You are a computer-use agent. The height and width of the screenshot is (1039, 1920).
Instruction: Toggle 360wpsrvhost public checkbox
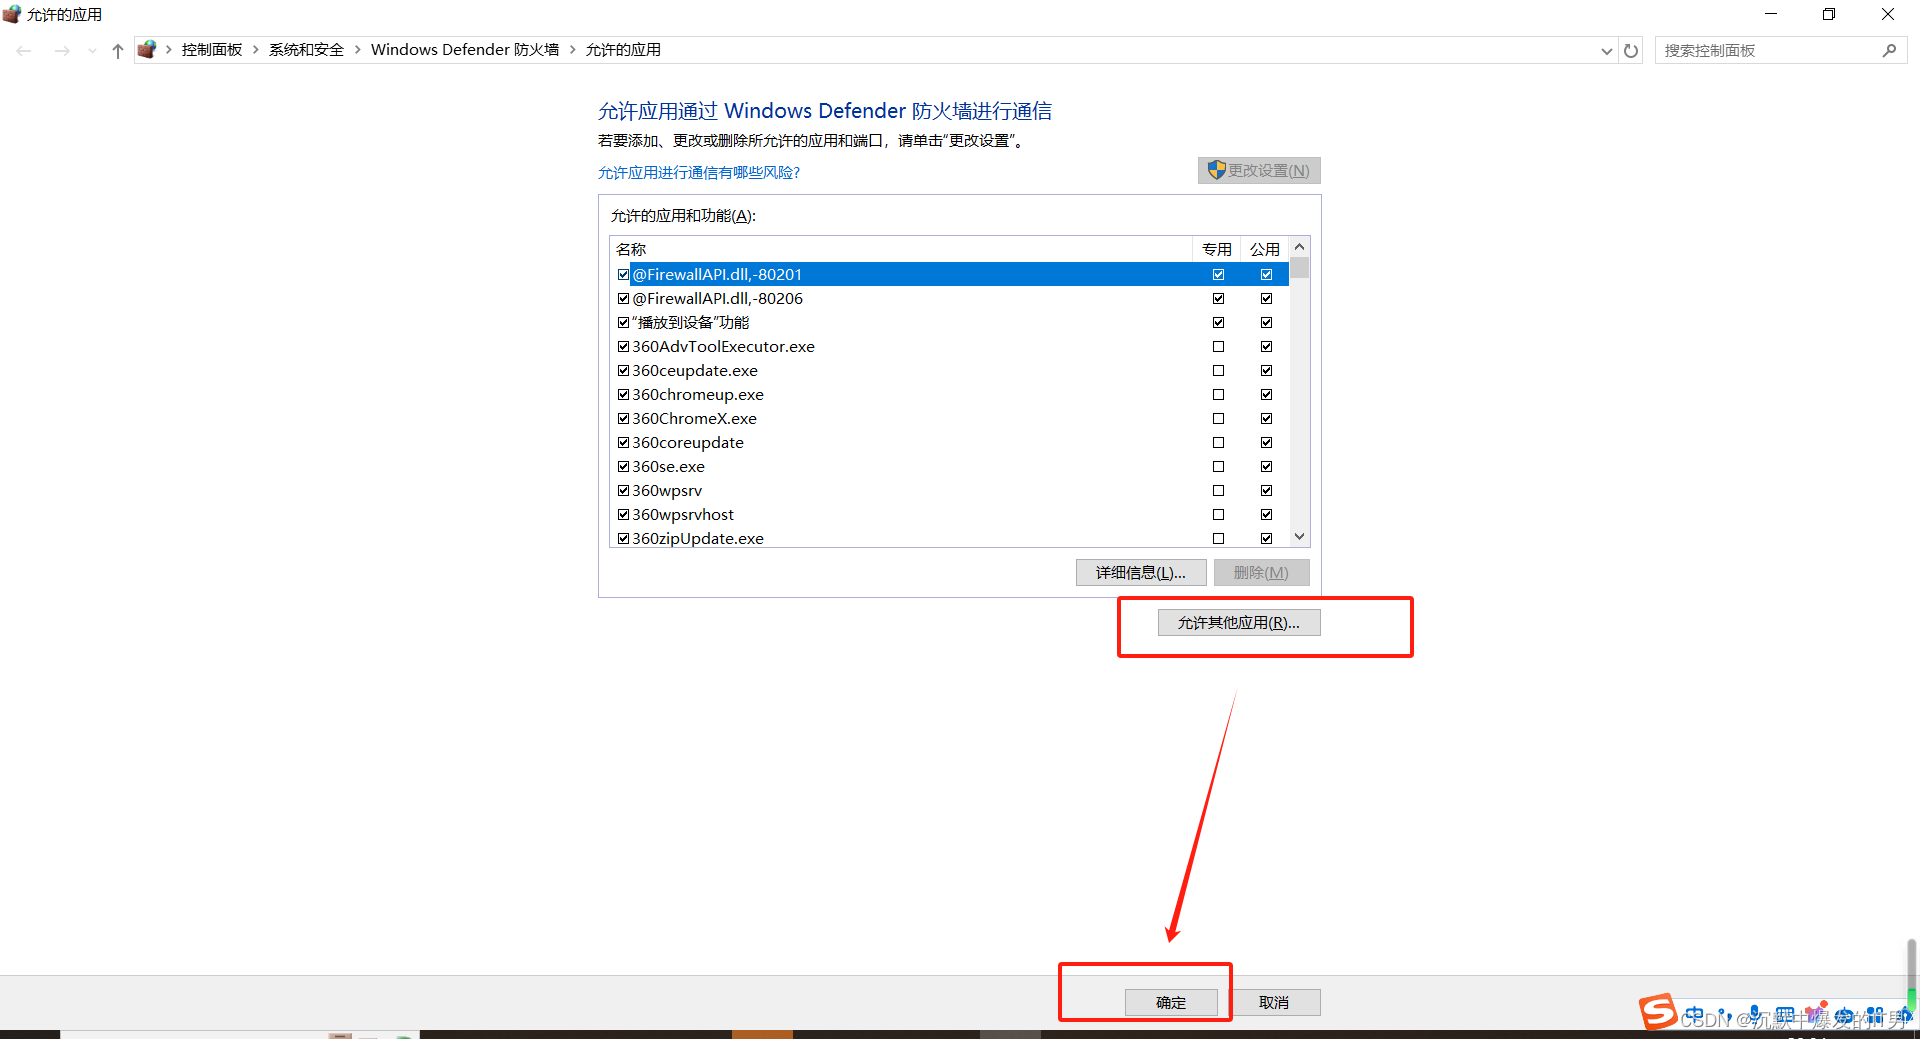pyautogui.click(x=1266, y=515)
